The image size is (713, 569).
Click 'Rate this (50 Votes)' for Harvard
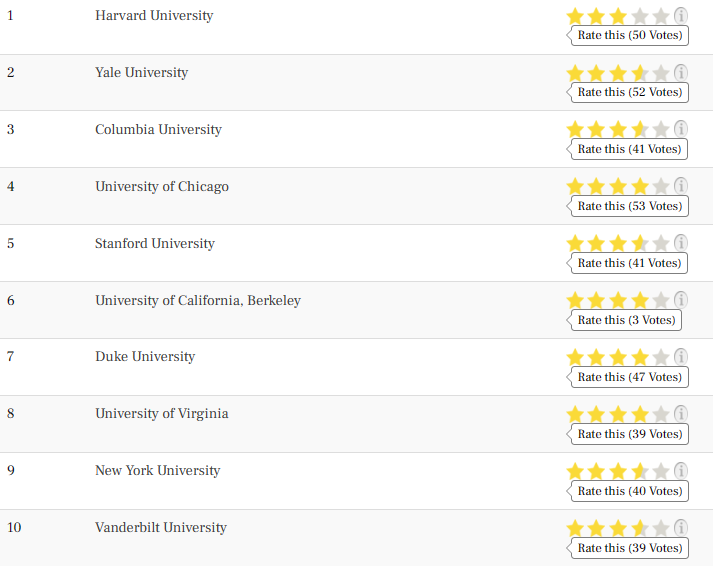click(629, 35)
